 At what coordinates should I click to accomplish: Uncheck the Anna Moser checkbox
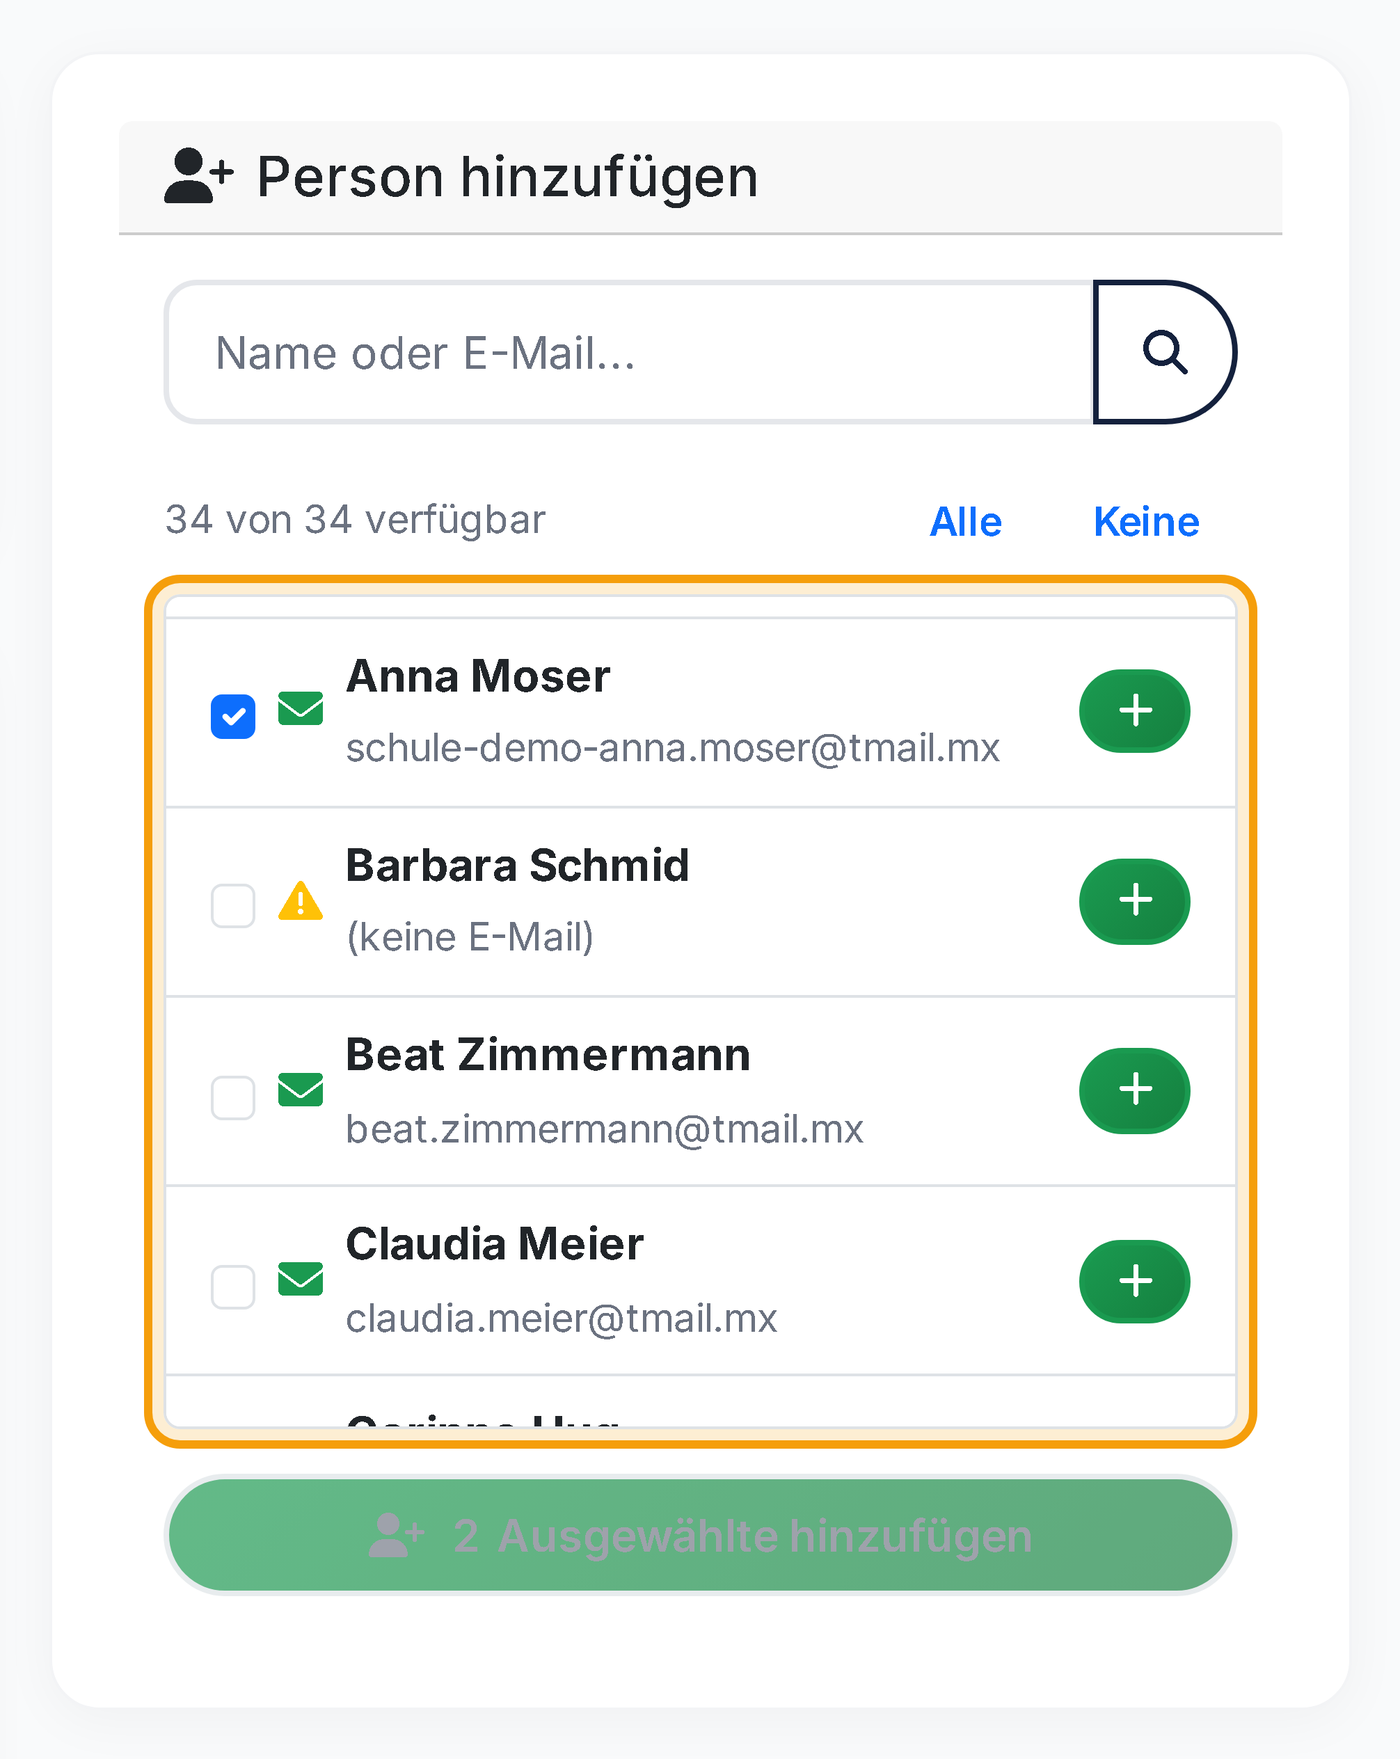233,716
